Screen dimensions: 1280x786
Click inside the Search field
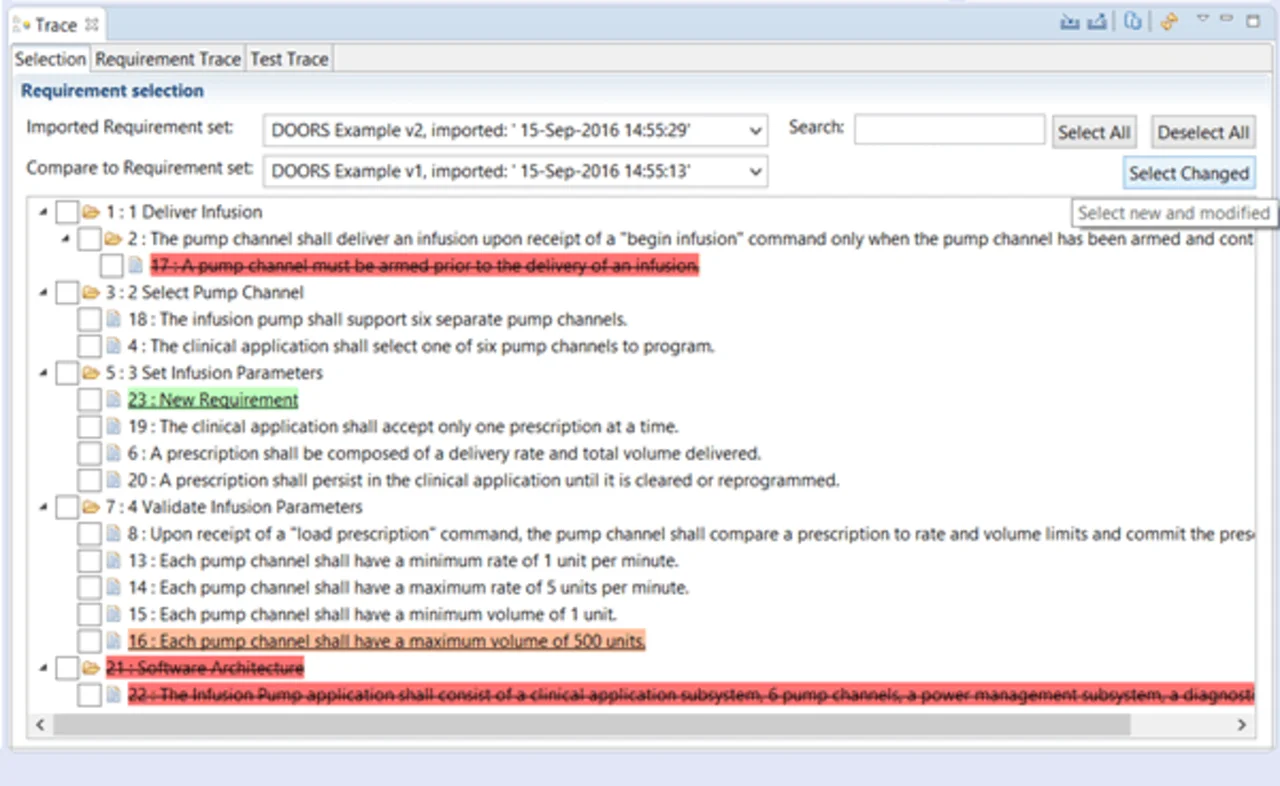[949, 129]
